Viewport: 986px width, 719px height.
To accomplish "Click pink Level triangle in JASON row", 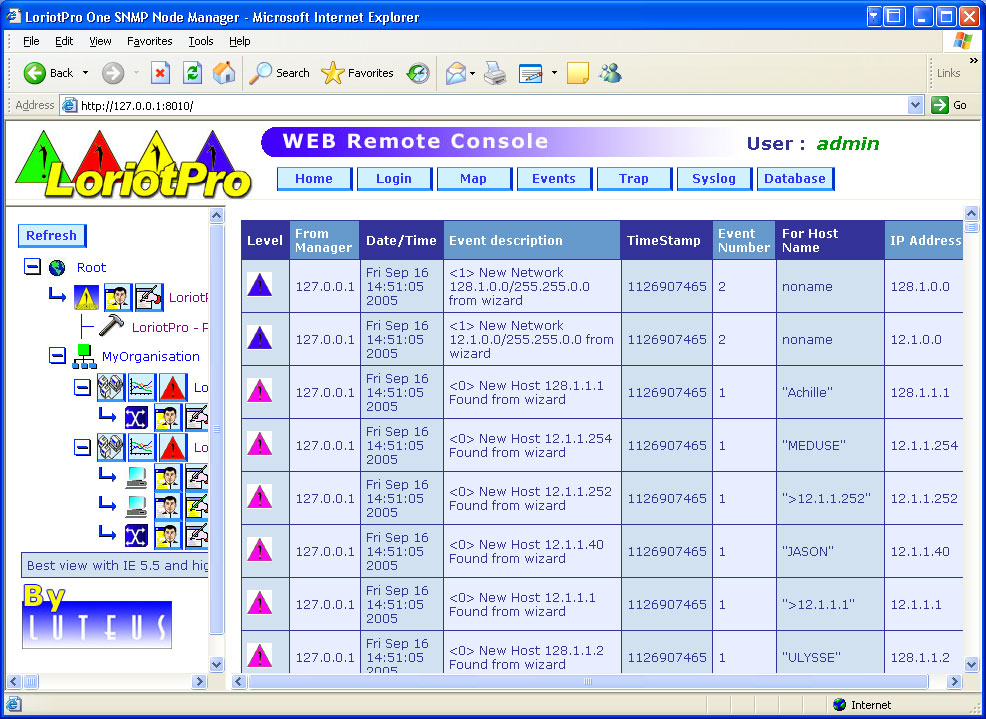I will click(x=260, y=550).
